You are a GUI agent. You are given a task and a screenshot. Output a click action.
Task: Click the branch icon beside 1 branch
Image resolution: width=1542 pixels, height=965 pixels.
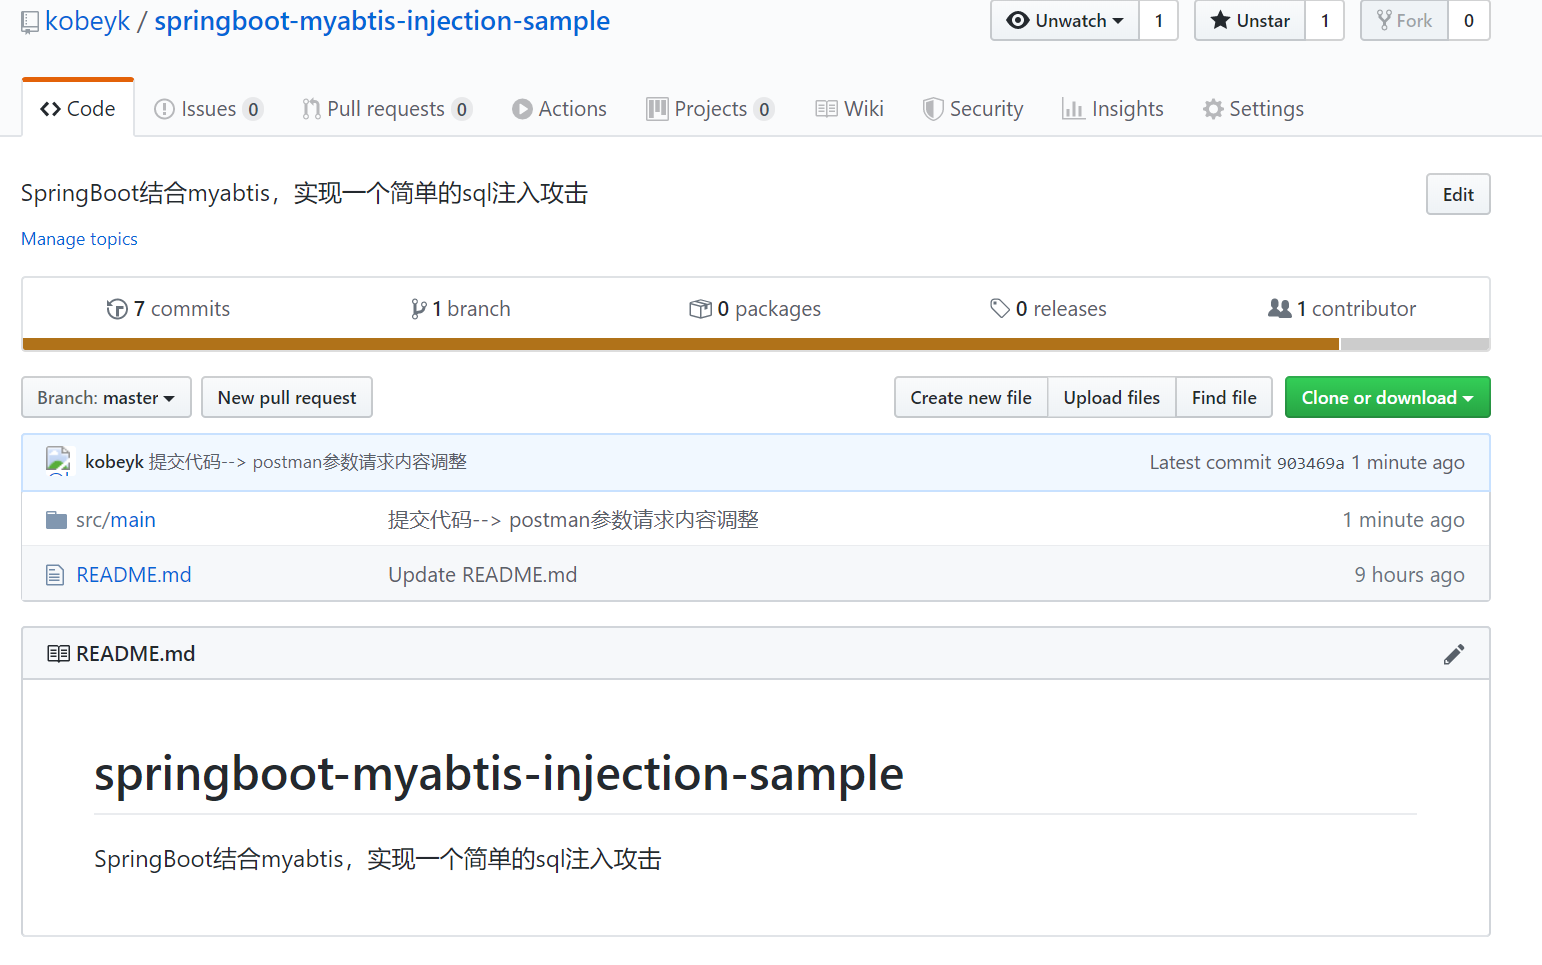420,308
